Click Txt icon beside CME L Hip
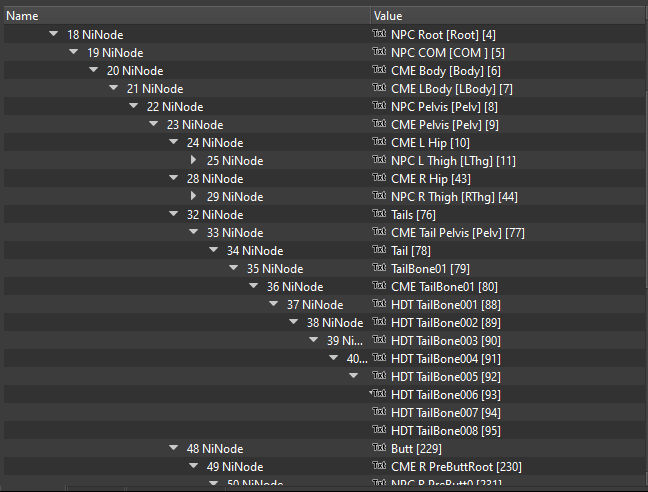The width and height of the screenshot is (648, 492). [x=379, y=142]
